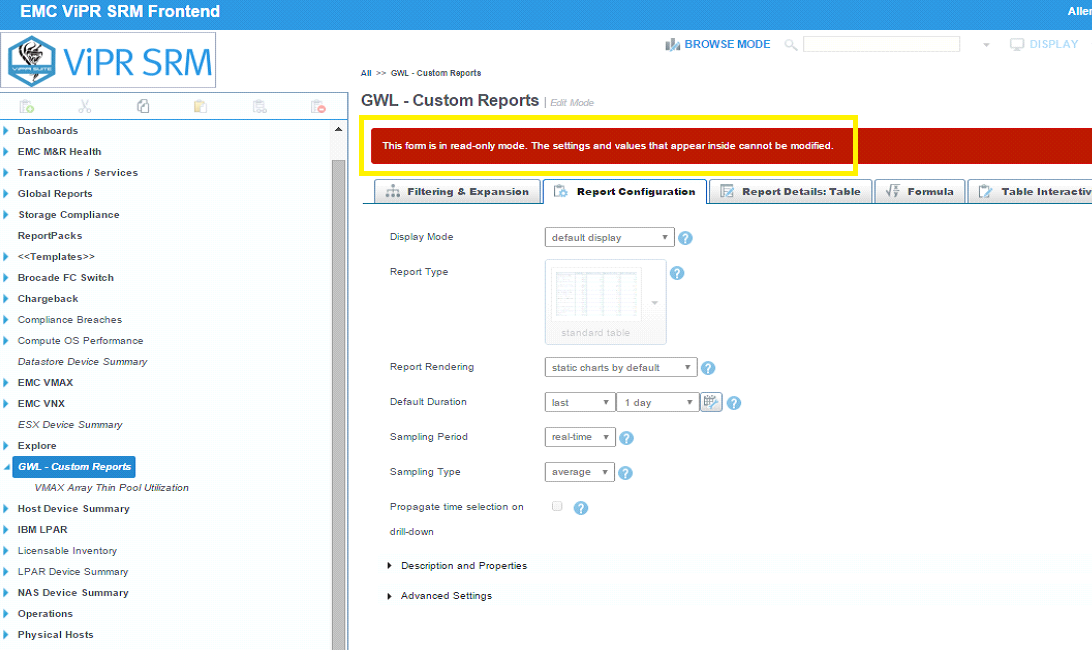Image resolution: width=1092 pixels, height=650 pixels.
Task: Switch to Filtering & Expansion tab
Action: [x=458, y=192]
